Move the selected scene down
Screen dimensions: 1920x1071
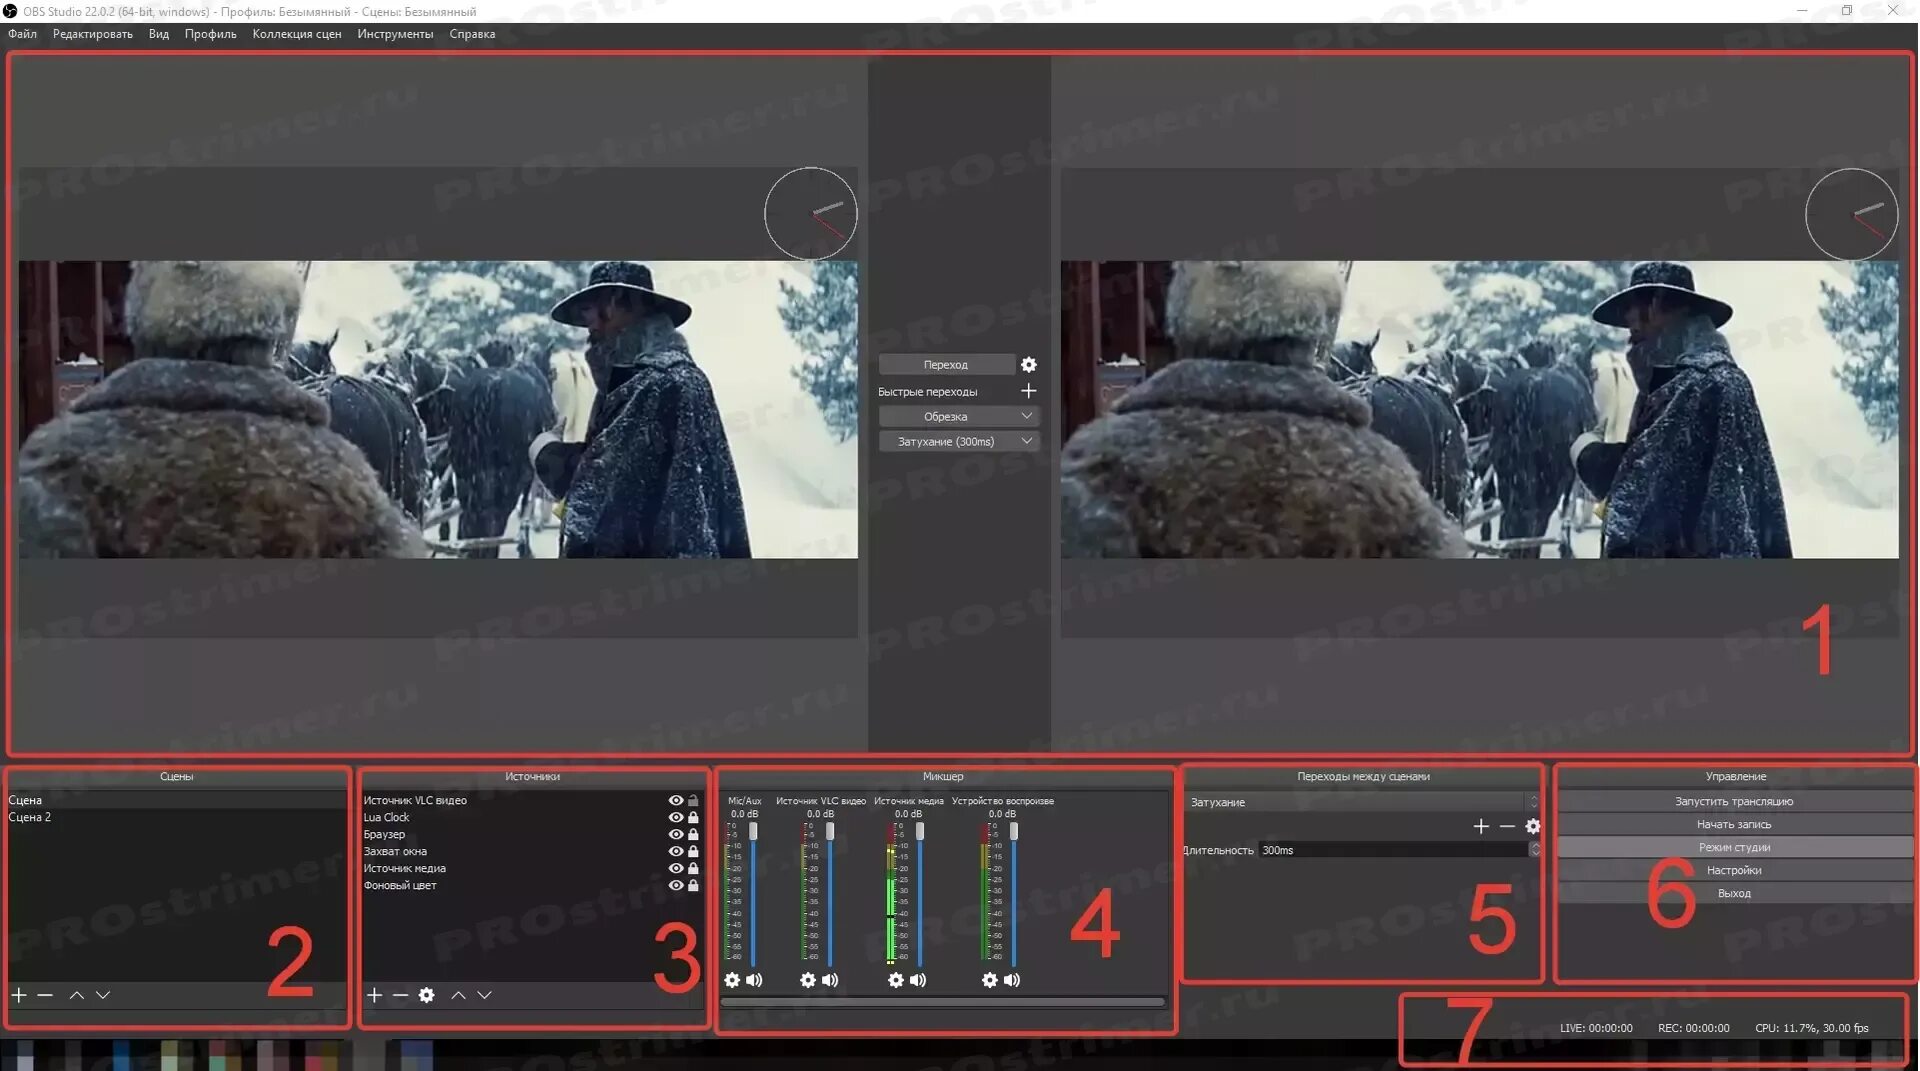(x=103, y=995)
